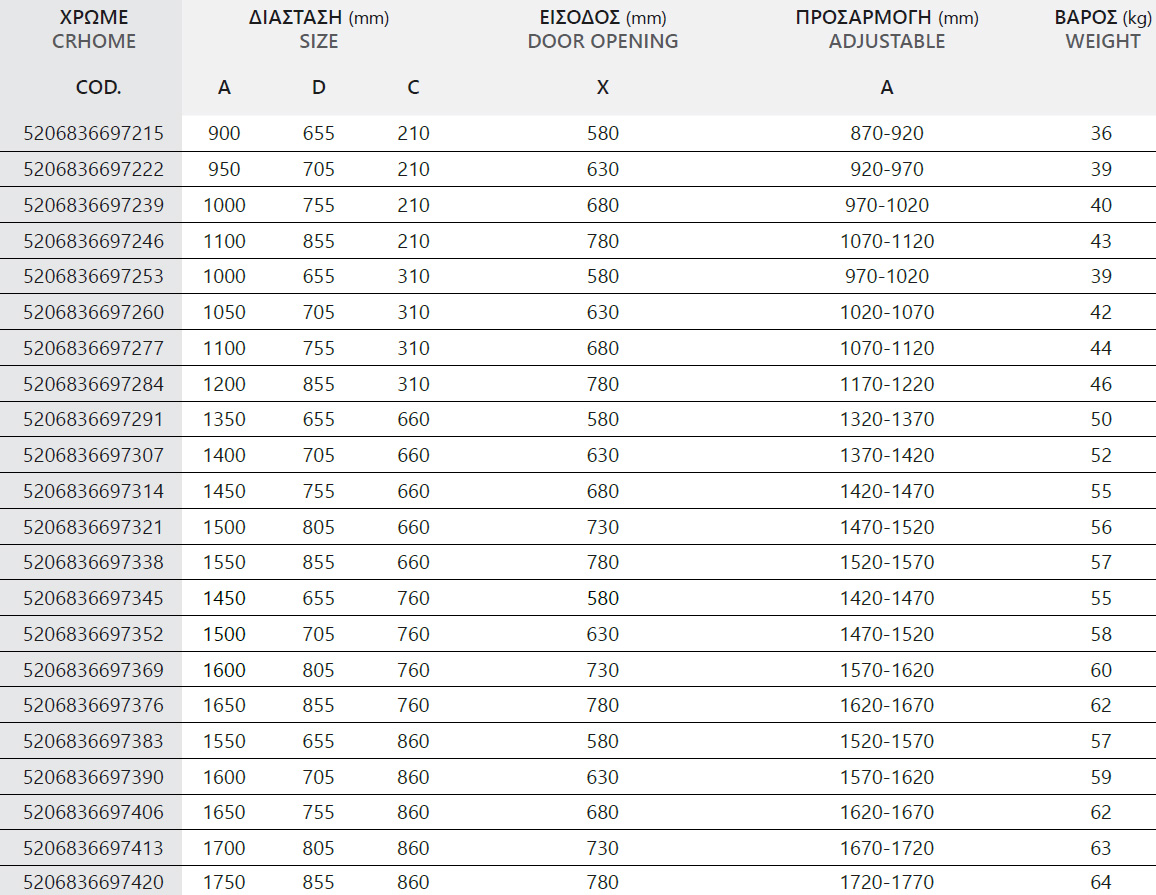Click the ΔΙΑΣΤΑΣΗ SIZE header

(318, 29)
